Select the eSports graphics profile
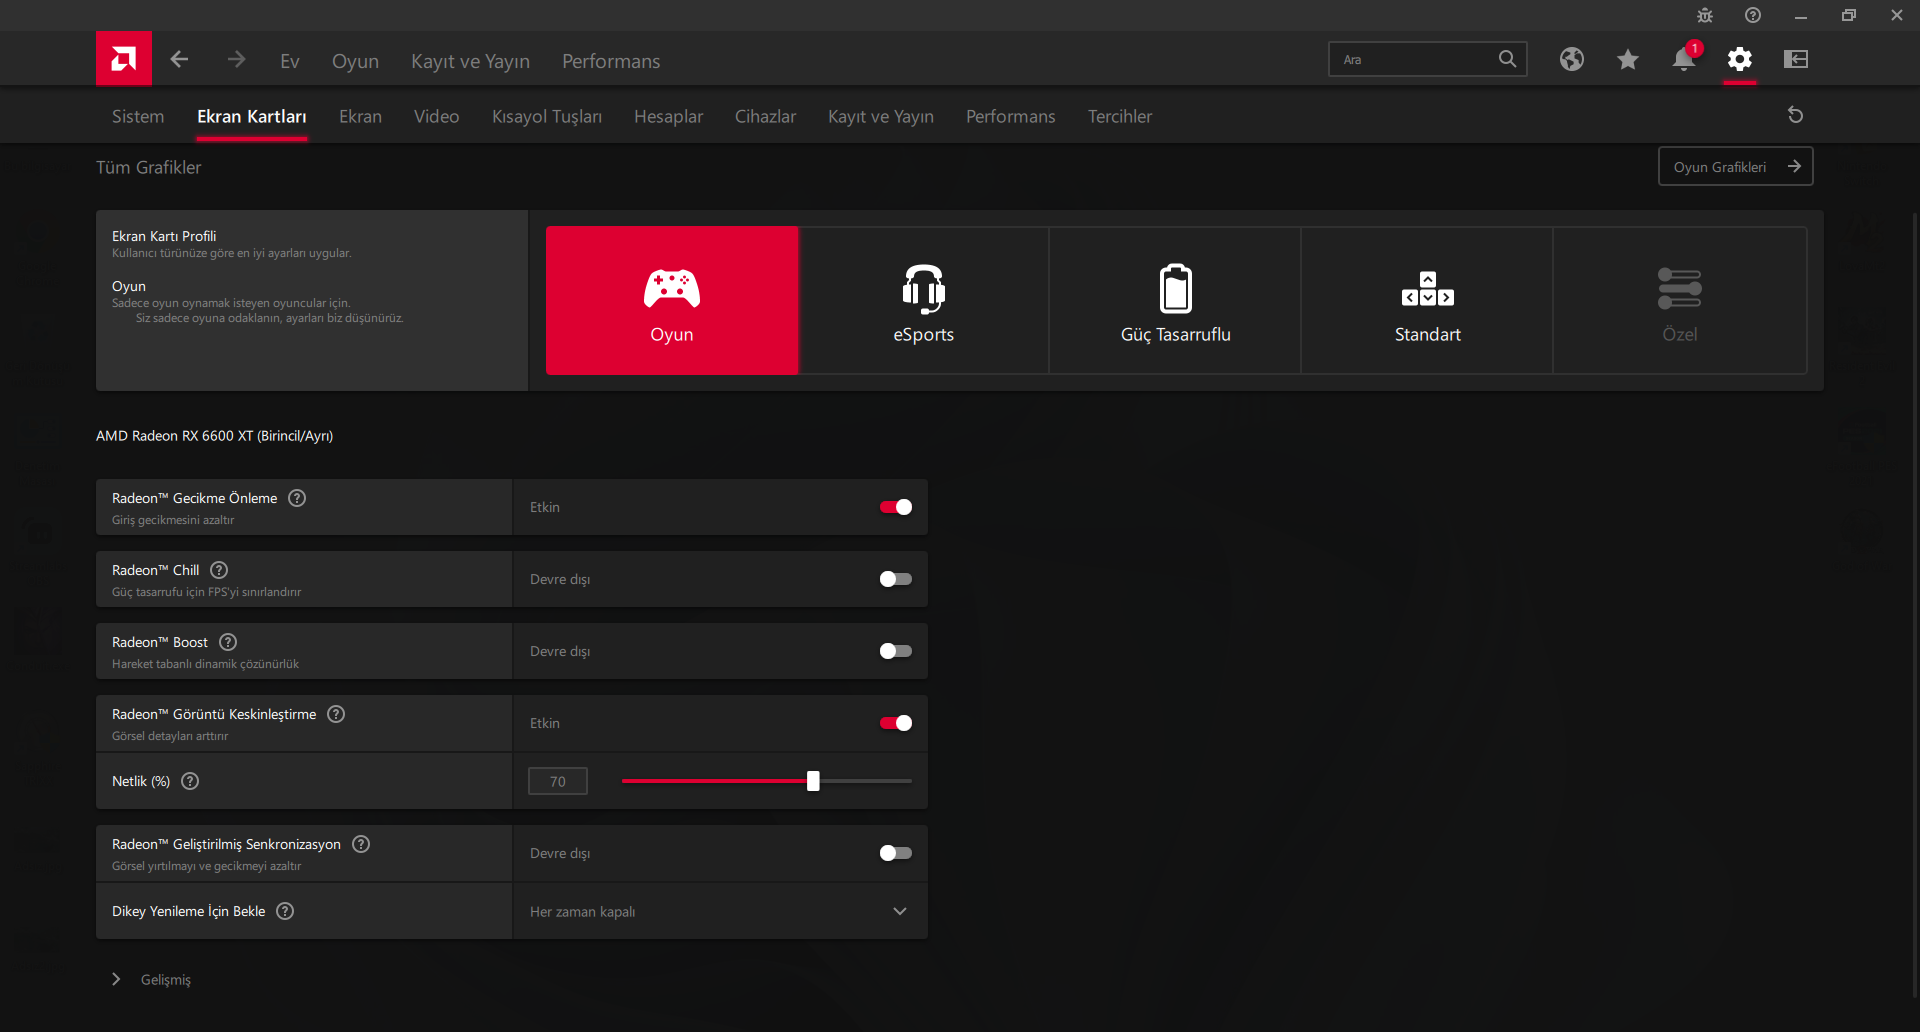This screenshot has width=1920, height=1032. [x=924, y=300]
